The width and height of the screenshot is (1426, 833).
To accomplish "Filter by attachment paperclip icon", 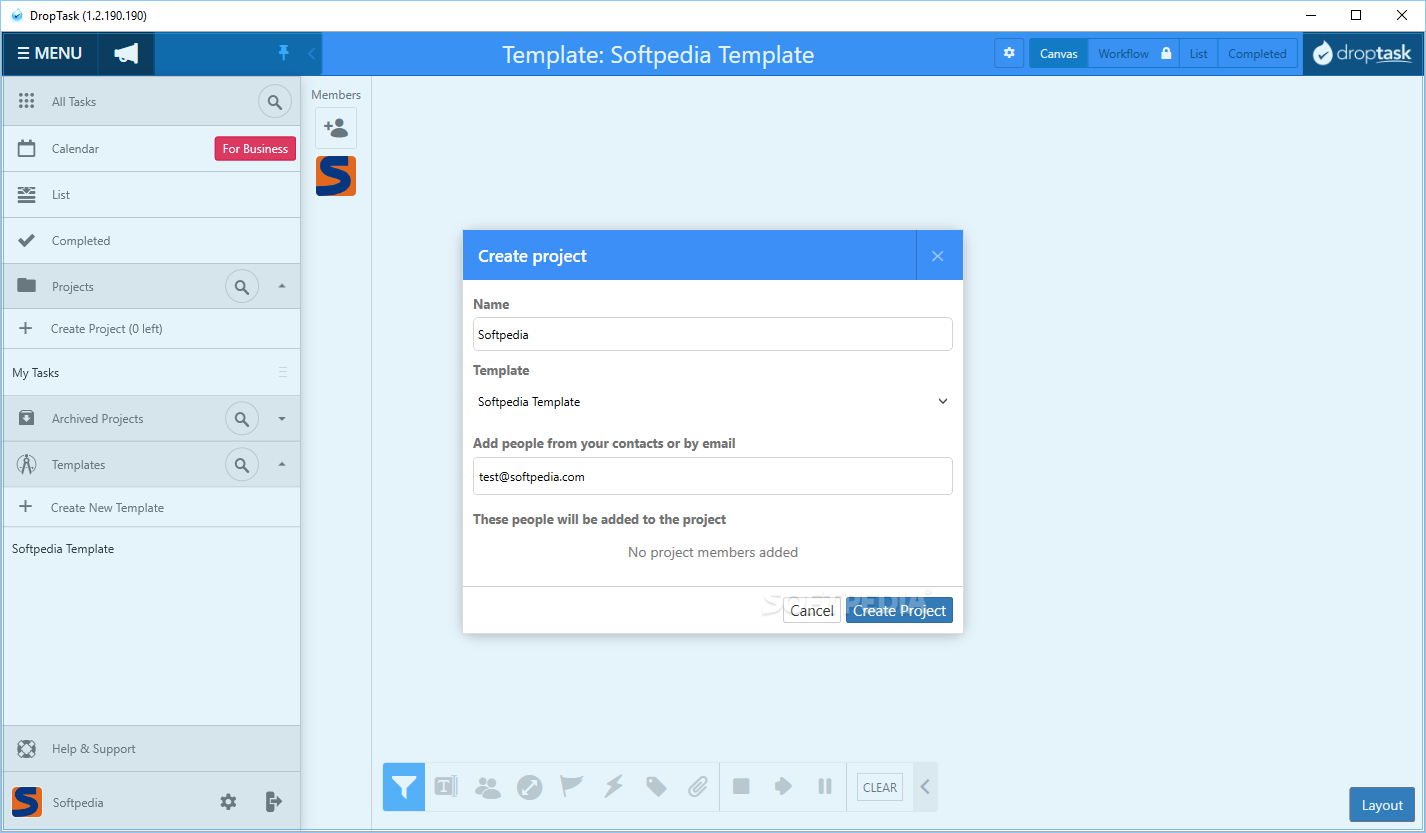I will pyautogui.click(x=698, y=787).
